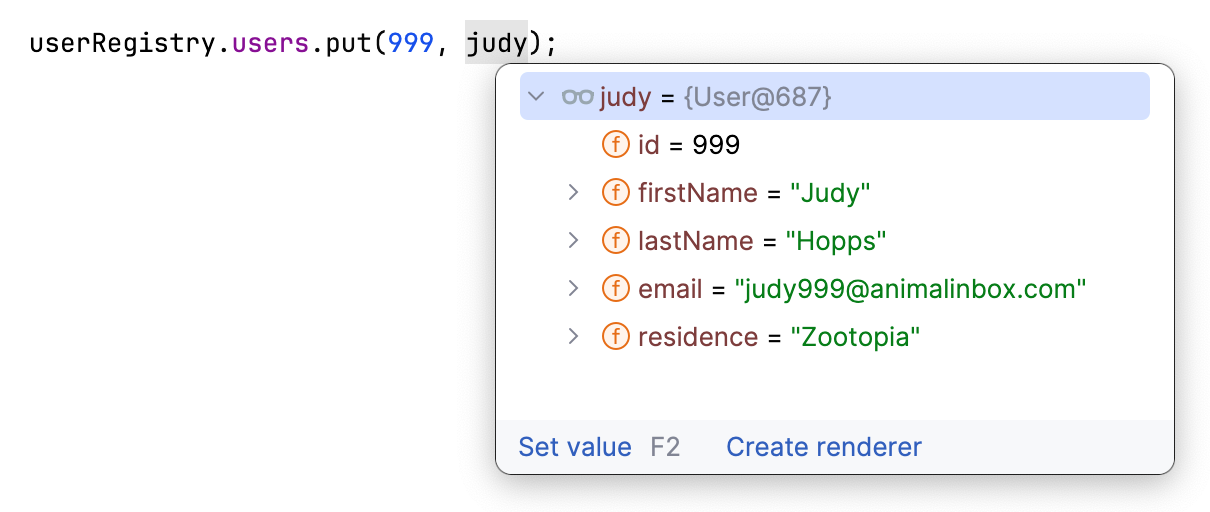Screen dimensions: 1210x512
Task: Click the highlighted judy argument in code
Action: click(496, 45)
